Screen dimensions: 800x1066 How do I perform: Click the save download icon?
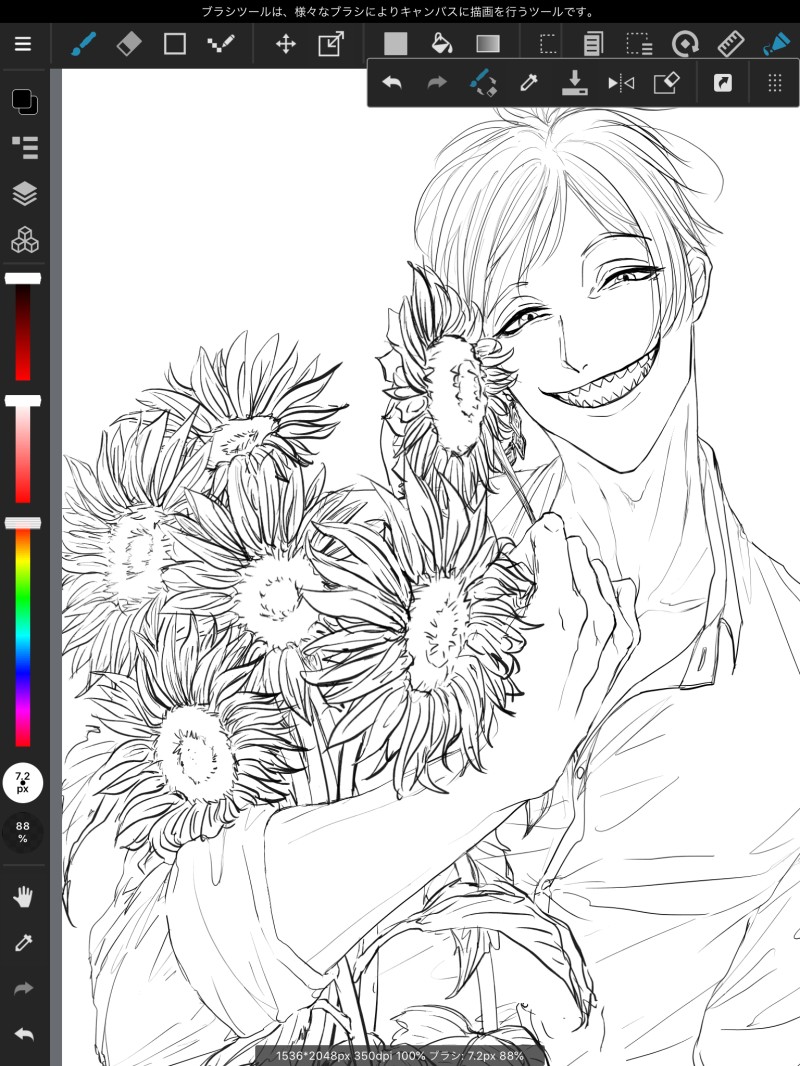pos(575,83)
